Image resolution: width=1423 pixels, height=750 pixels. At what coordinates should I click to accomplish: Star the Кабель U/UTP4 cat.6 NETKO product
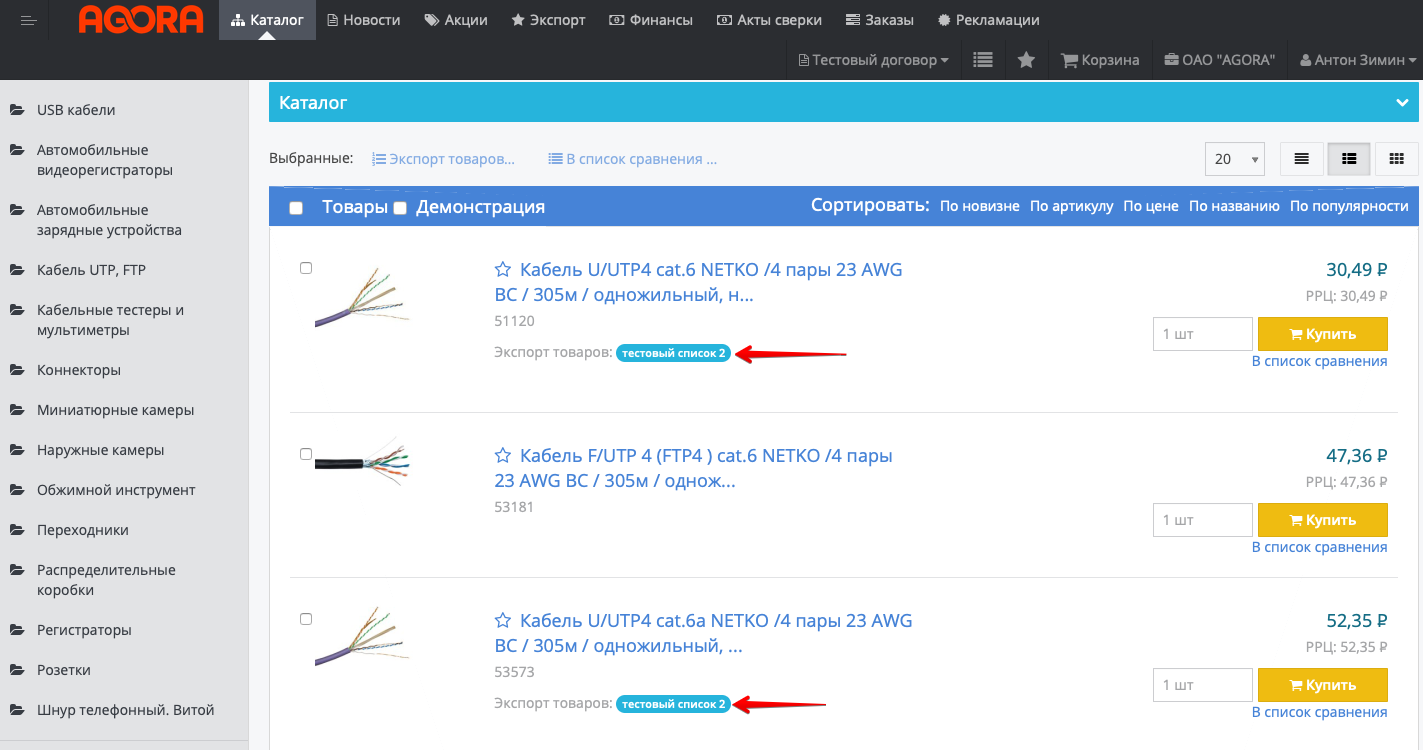pos(503,270)
